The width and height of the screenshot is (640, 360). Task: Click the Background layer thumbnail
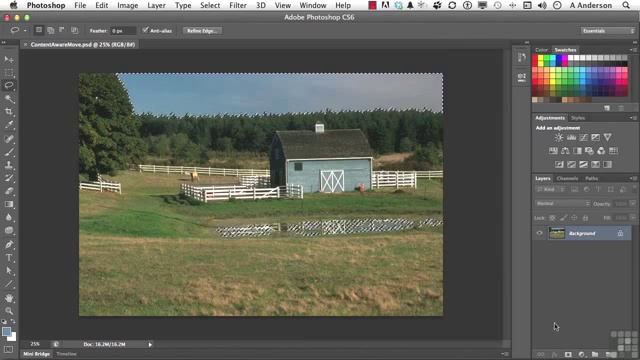(557, 233)
